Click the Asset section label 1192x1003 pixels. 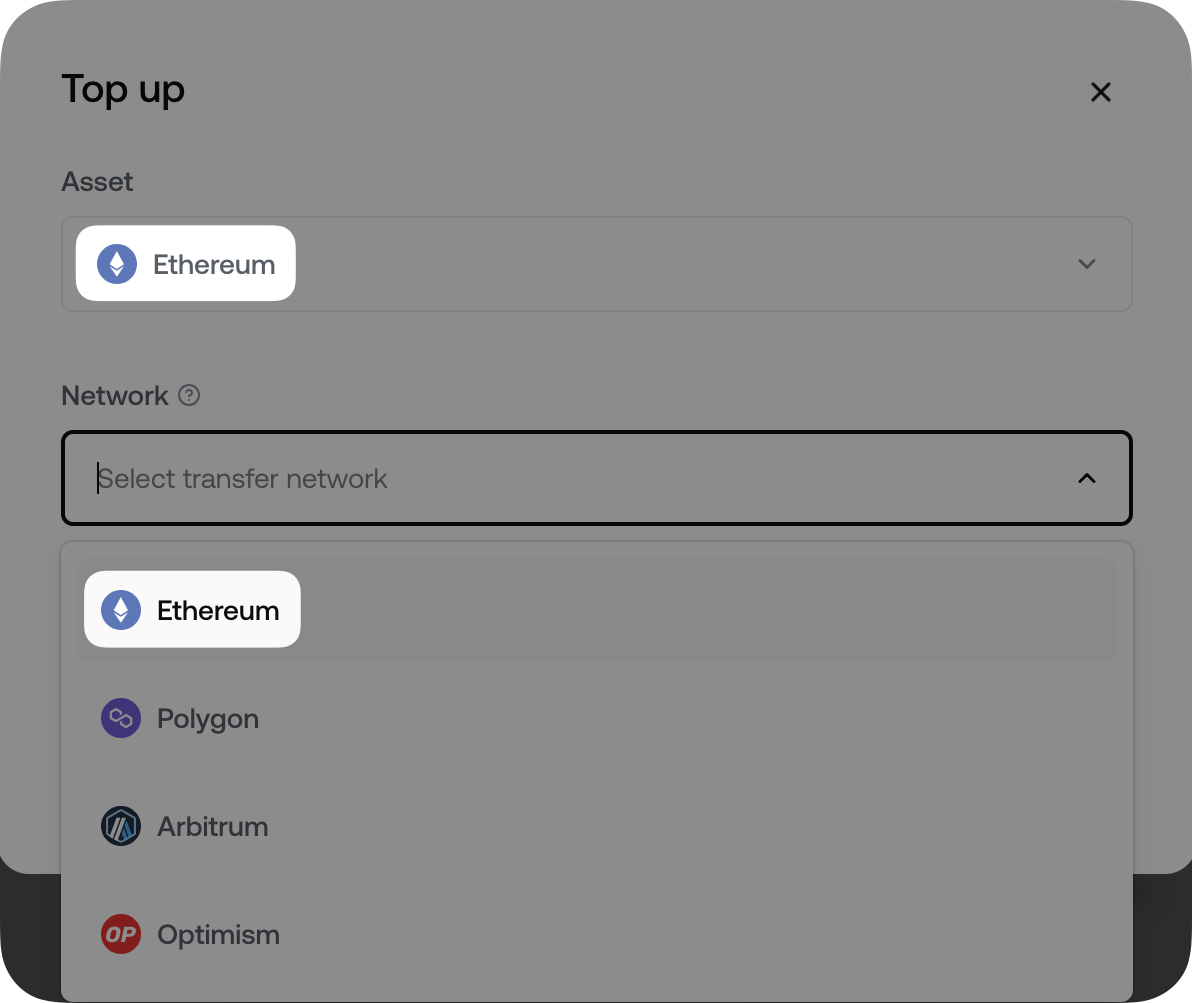coord(97,182)
